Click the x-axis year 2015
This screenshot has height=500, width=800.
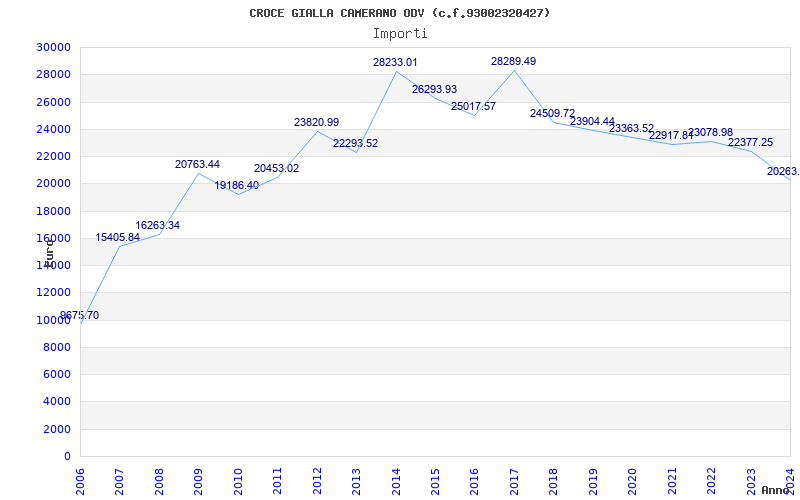(x=436, y=481)
